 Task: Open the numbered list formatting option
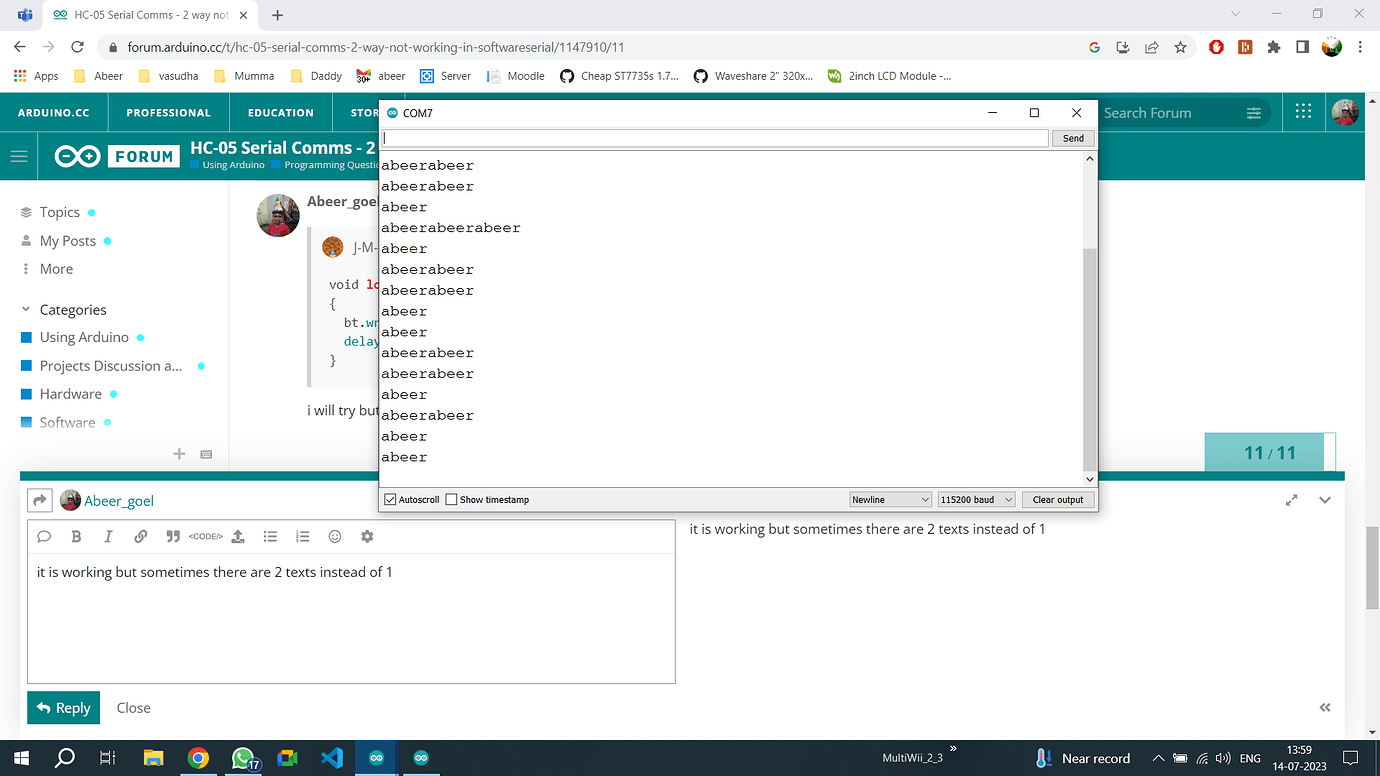point(302,536)
